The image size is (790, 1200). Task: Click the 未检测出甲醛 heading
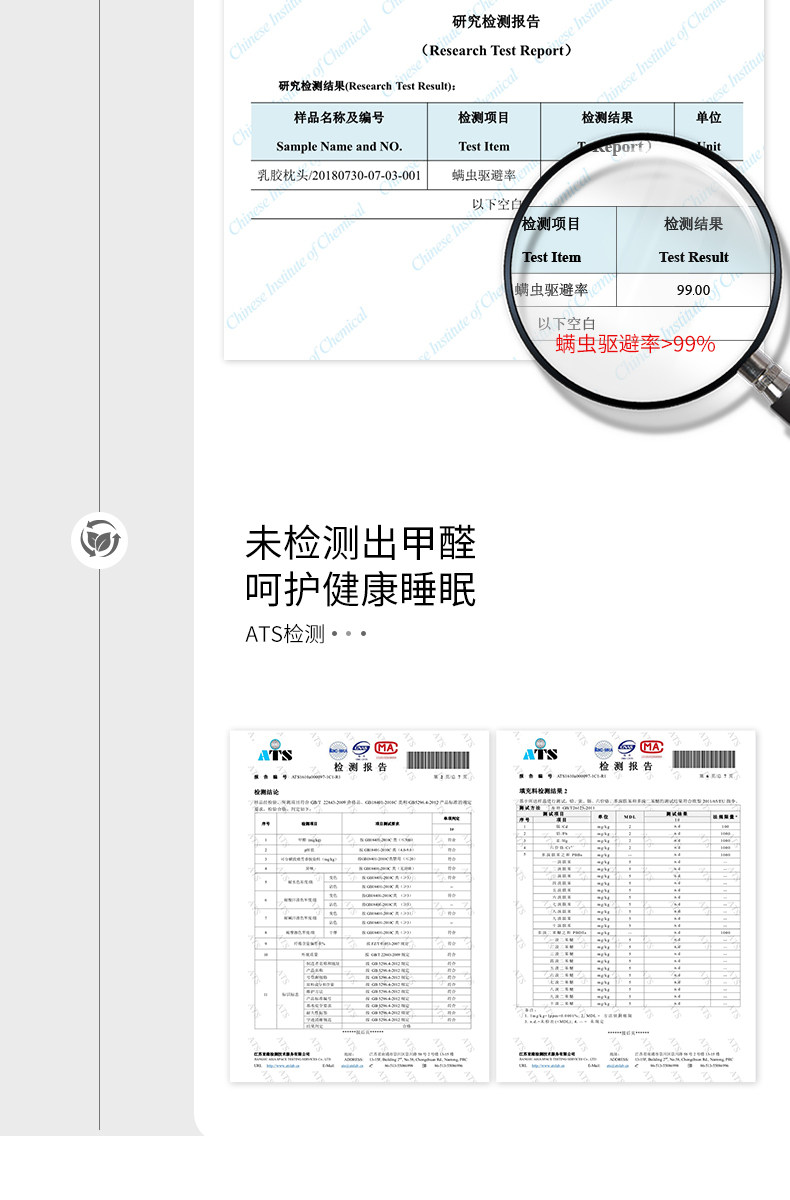[x=361, y=543]
